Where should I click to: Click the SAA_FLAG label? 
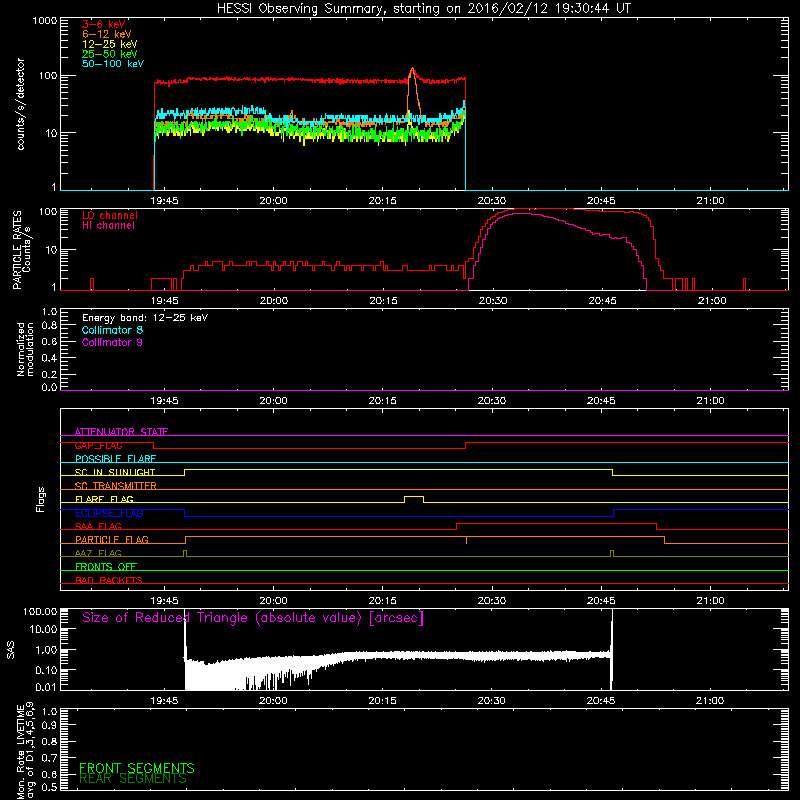click(x=98, y=526)
